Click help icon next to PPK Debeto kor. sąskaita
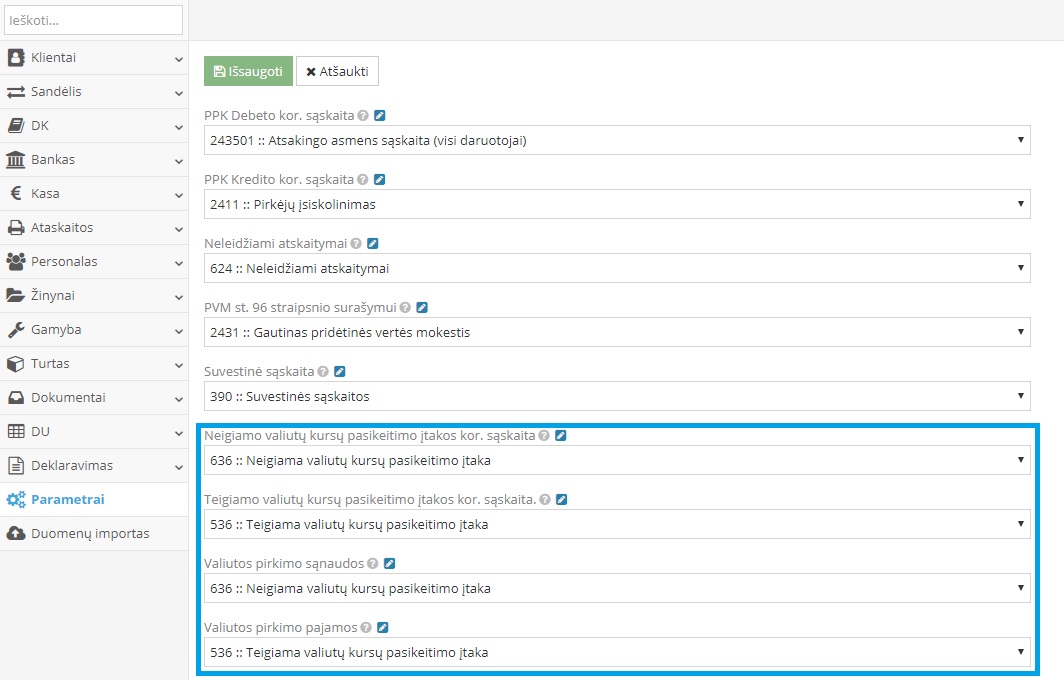 tap(363, 116)
